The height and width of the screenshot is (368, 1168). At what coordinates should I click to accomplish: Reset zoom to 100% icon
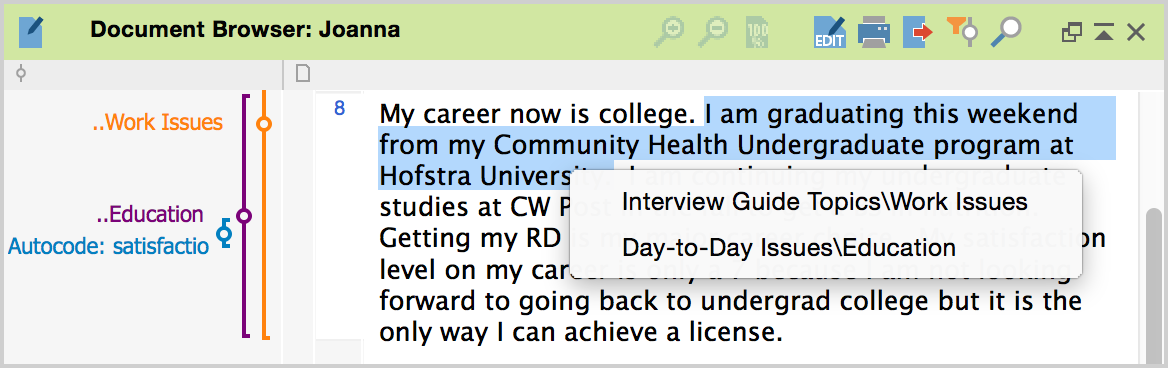758,31
